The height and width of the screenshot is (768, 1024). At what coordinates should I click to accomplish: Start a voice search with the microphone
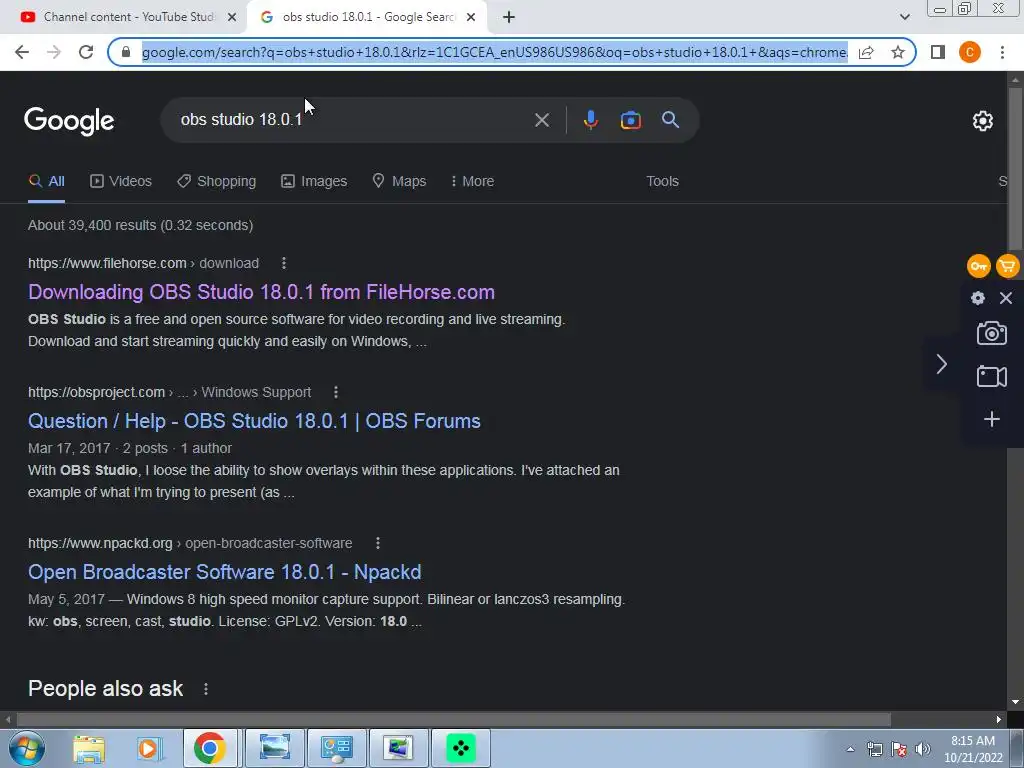coord(590,120)
